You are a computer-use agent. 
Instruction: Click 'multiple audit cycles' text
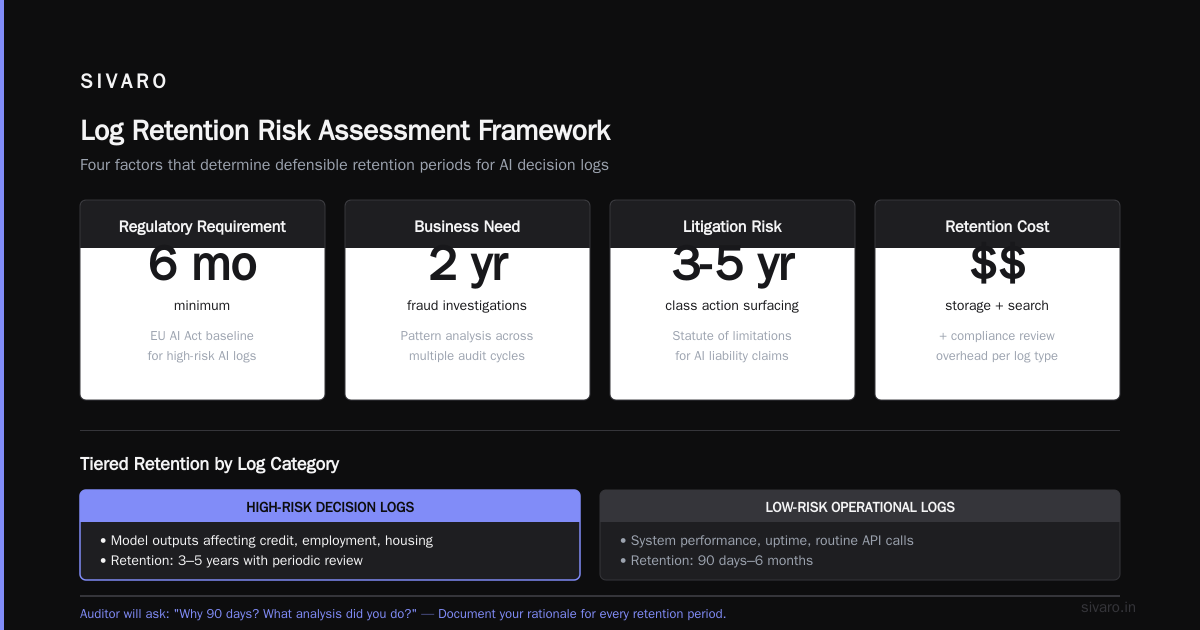click(467, 356)
